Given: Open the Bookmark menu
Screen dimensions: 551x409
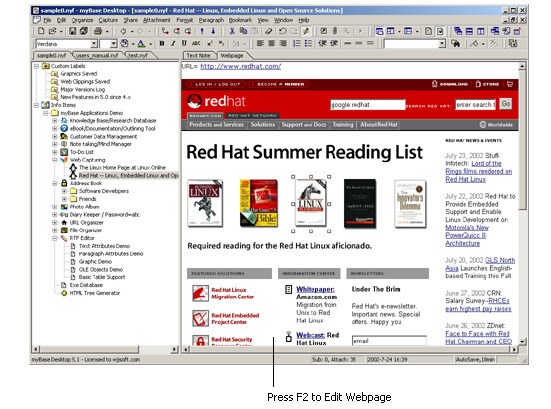Looking at the screenshot, I should pyautogui.click(x=240, y=20).
